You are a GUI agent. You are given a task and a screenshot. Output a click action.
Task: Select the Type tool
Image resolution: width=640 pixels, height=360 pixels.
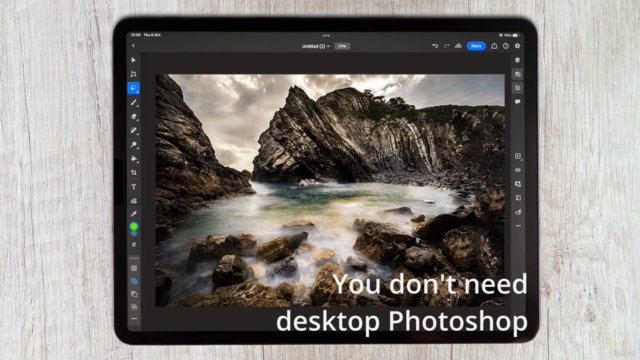[x=133, y=187]
